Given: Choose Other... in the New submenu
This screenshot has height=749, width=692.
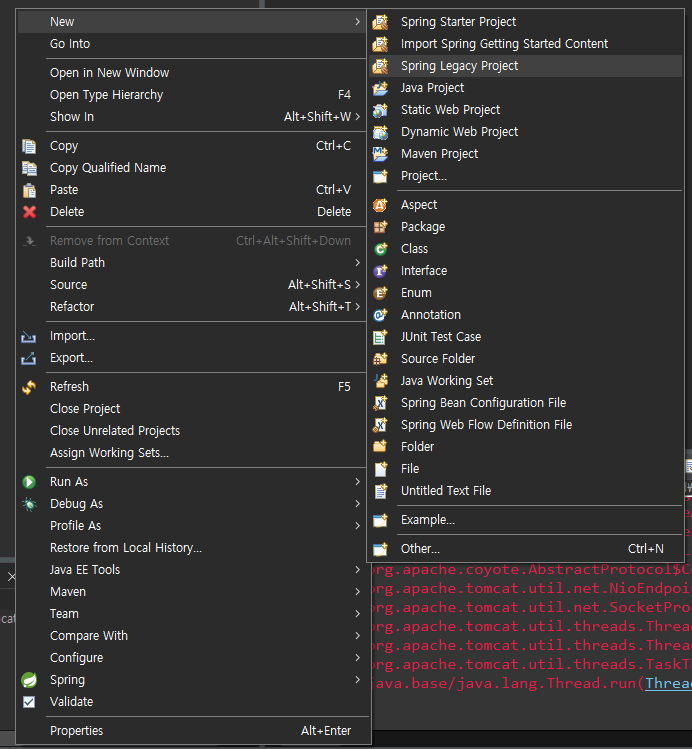Looking at the screenshot, I should tap(525, 549).
